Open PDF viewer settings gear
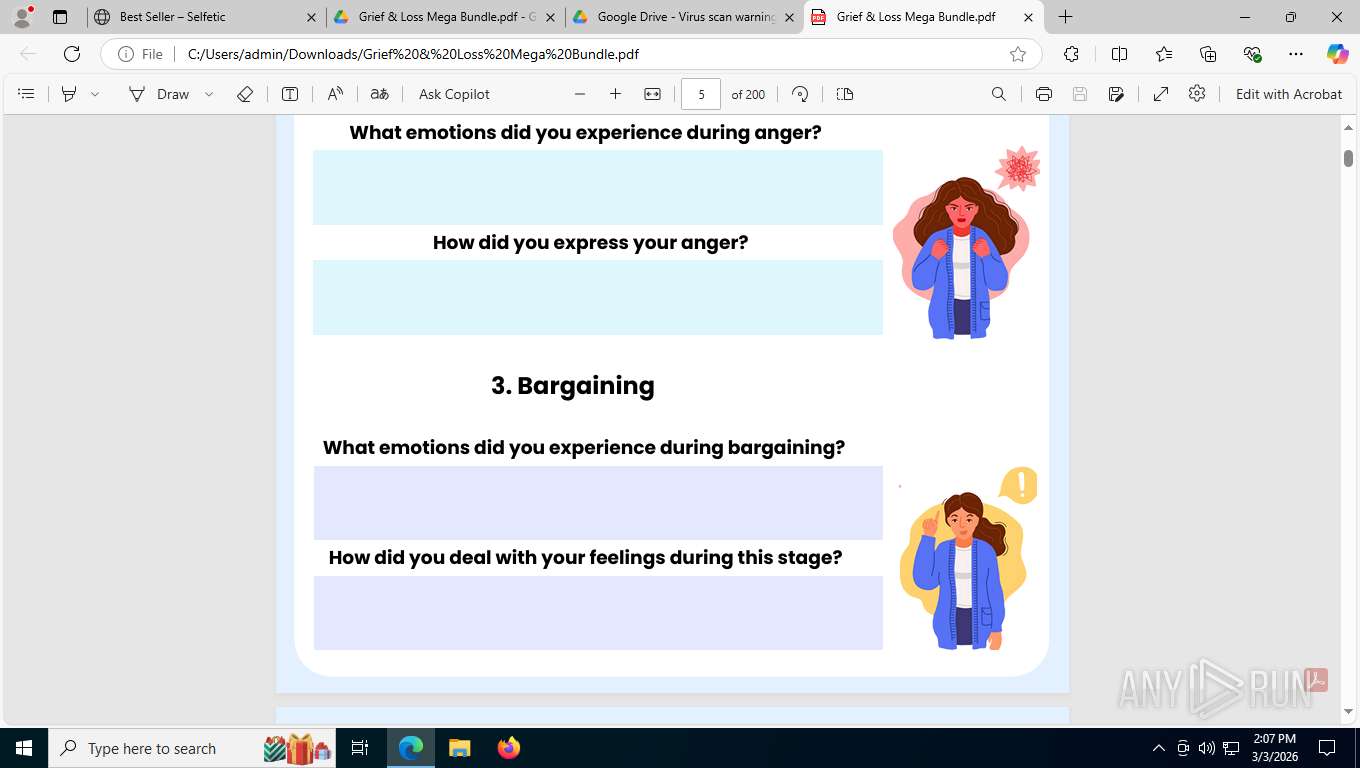This screenshot has width=1360, height=768. tap(1197, 94)
